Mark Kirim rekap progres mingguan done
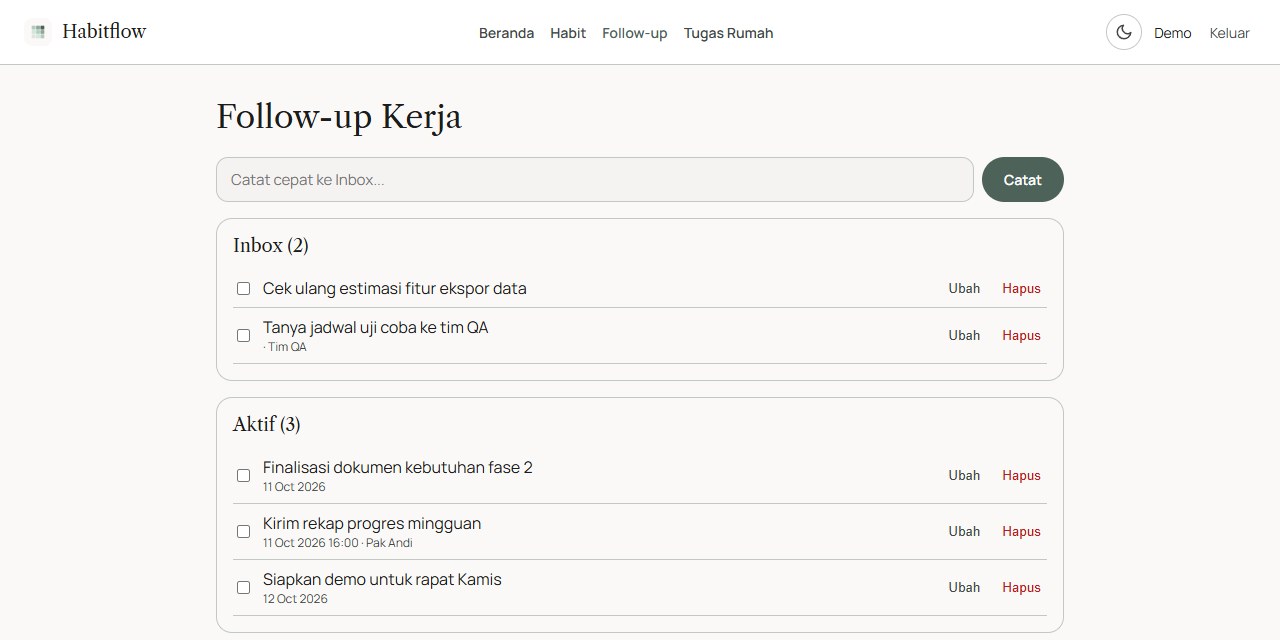Viewport: 1280px width, 640px height. pos(243,531)
